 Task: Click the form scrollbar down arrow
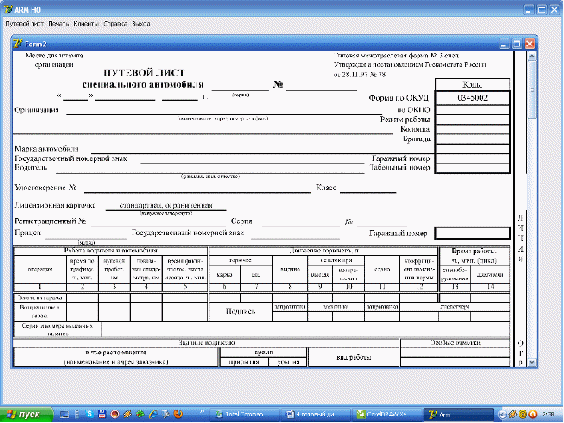[532, 362]
